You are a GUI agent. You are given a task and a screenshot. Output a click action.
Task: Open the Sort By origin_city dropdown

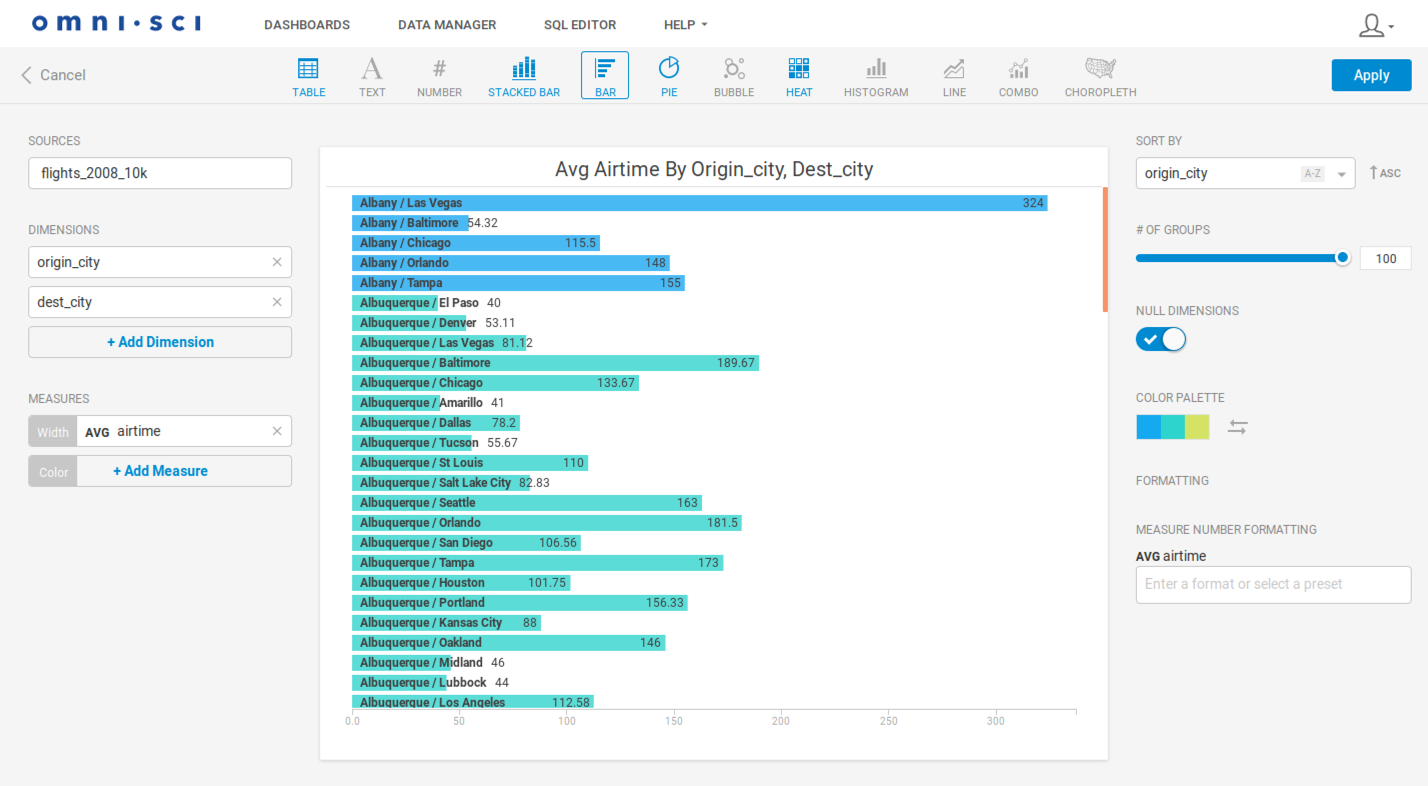[x=1245, y=173]
